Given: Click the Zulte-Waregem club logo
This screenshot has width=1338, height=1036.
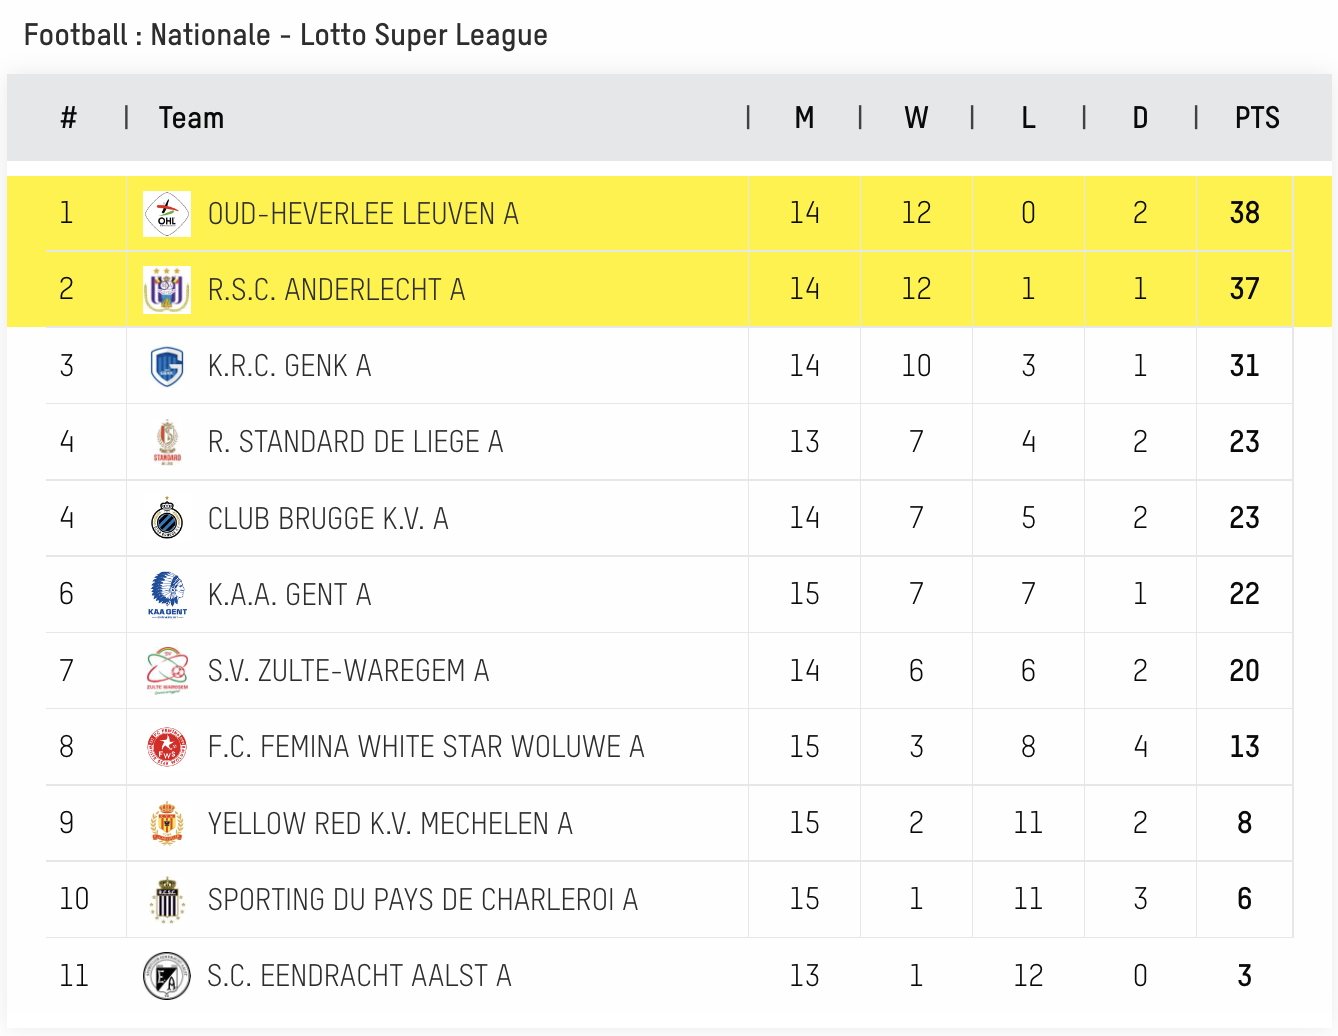Looking at the screenshot, I should tap(167, 671).
